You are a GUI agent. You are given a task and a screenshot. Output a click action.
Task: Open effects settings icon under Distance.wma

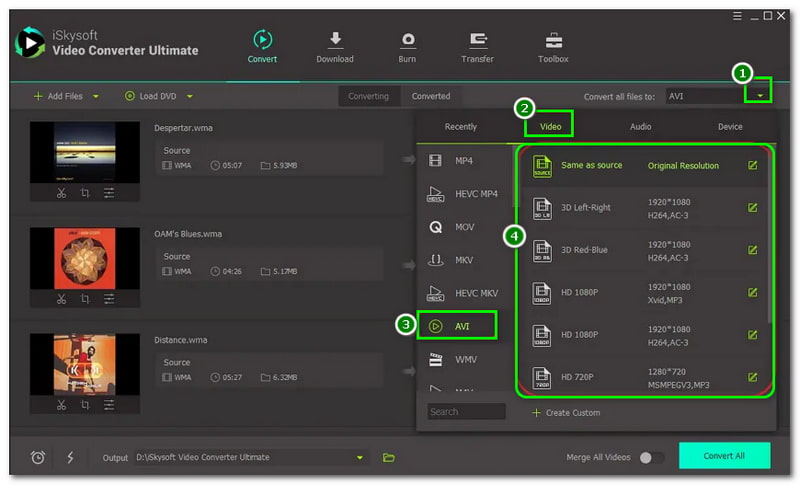[109, 404]
